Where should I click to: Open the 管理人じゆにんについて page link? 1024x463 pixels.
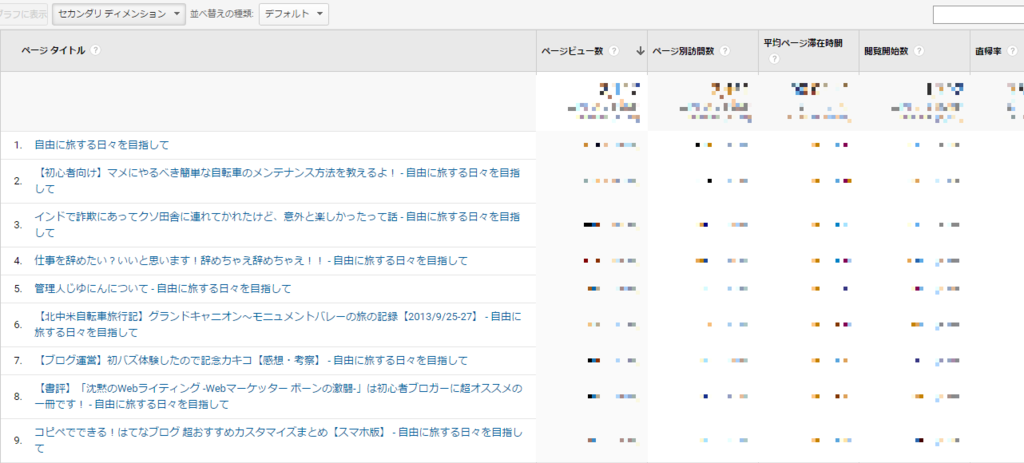(x=163, y=288)
